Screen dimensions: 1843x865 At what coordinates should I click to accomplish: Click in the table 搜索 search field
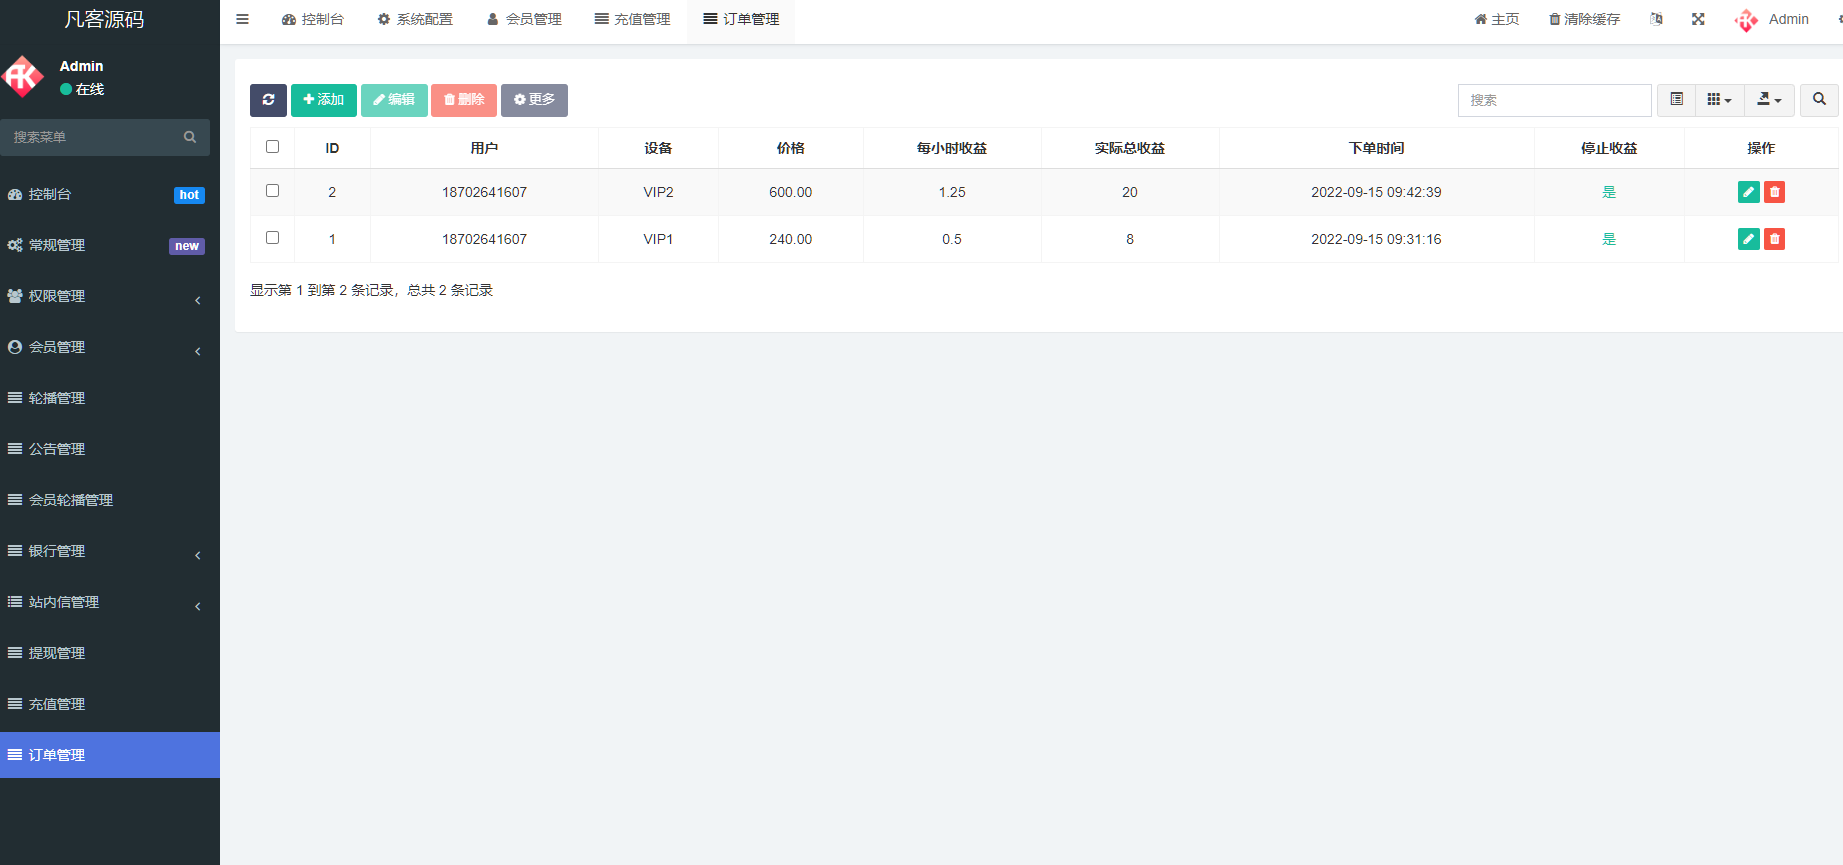coord(1554,100)
